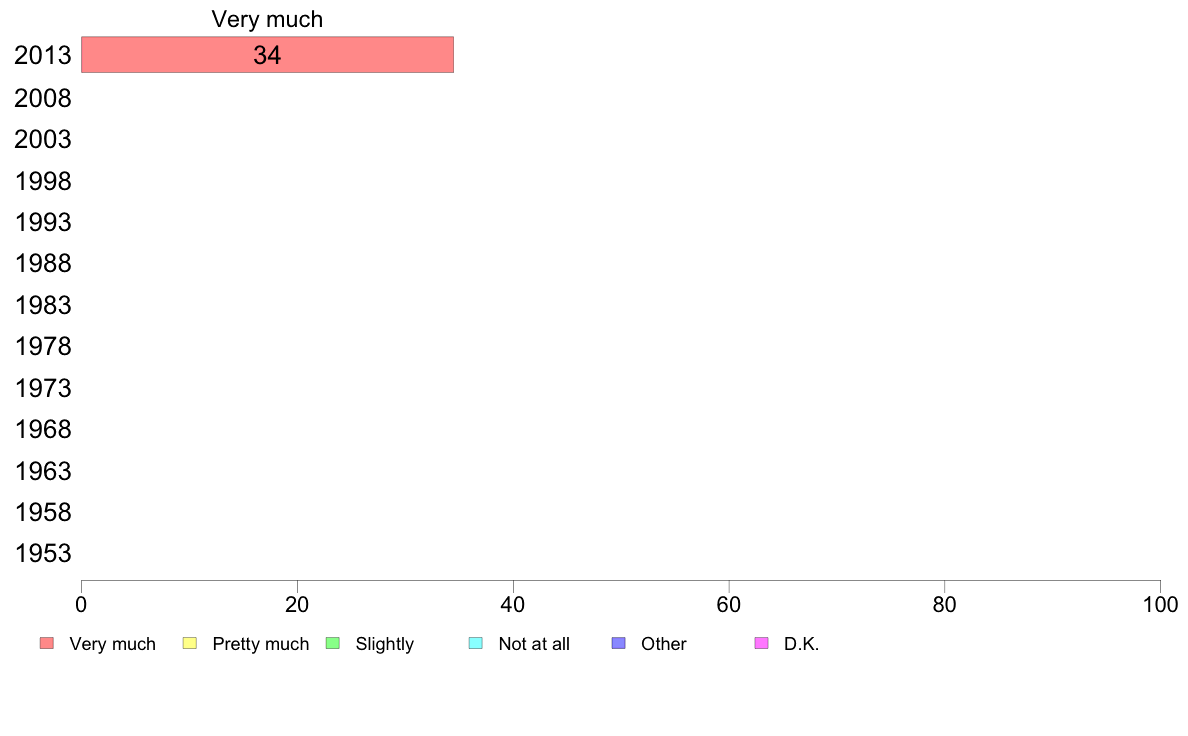Select the 2013 bar showing 34
This screenshot has height=736, width=1188.
click(267, 55)
